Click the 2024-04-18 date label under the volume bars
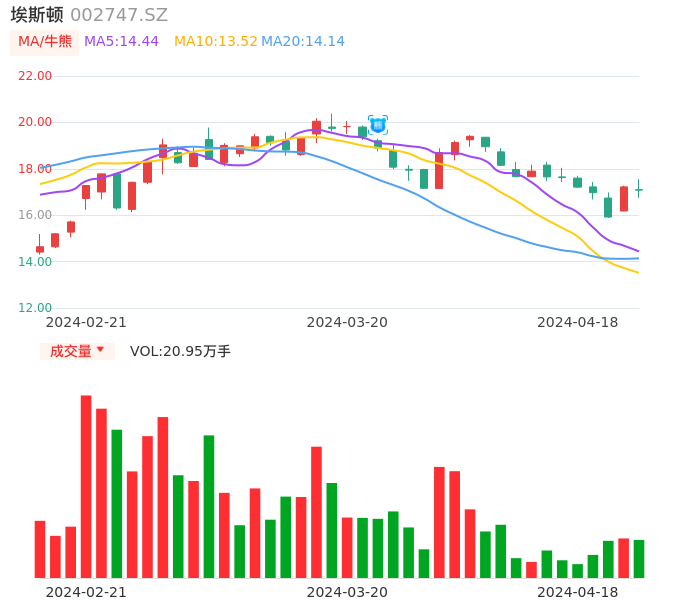The image size is (686, 606). 577,592
